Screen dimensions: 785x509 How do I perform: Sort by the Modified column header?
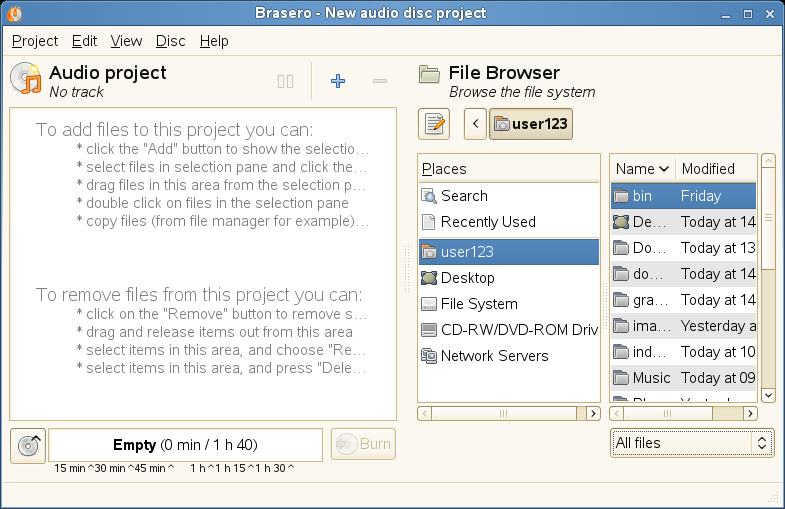click(x=716, y=169)
